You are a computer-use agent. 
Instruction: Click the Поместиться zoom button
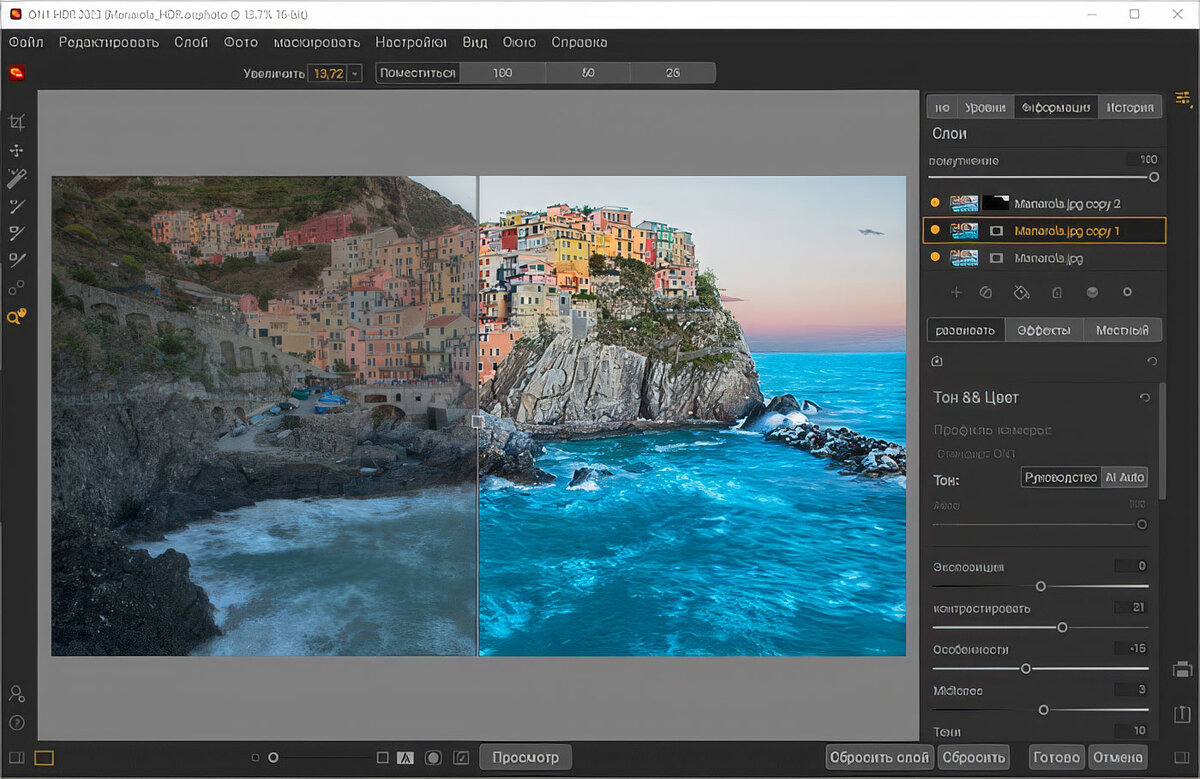pyautogui.click(x=418, y=73)
